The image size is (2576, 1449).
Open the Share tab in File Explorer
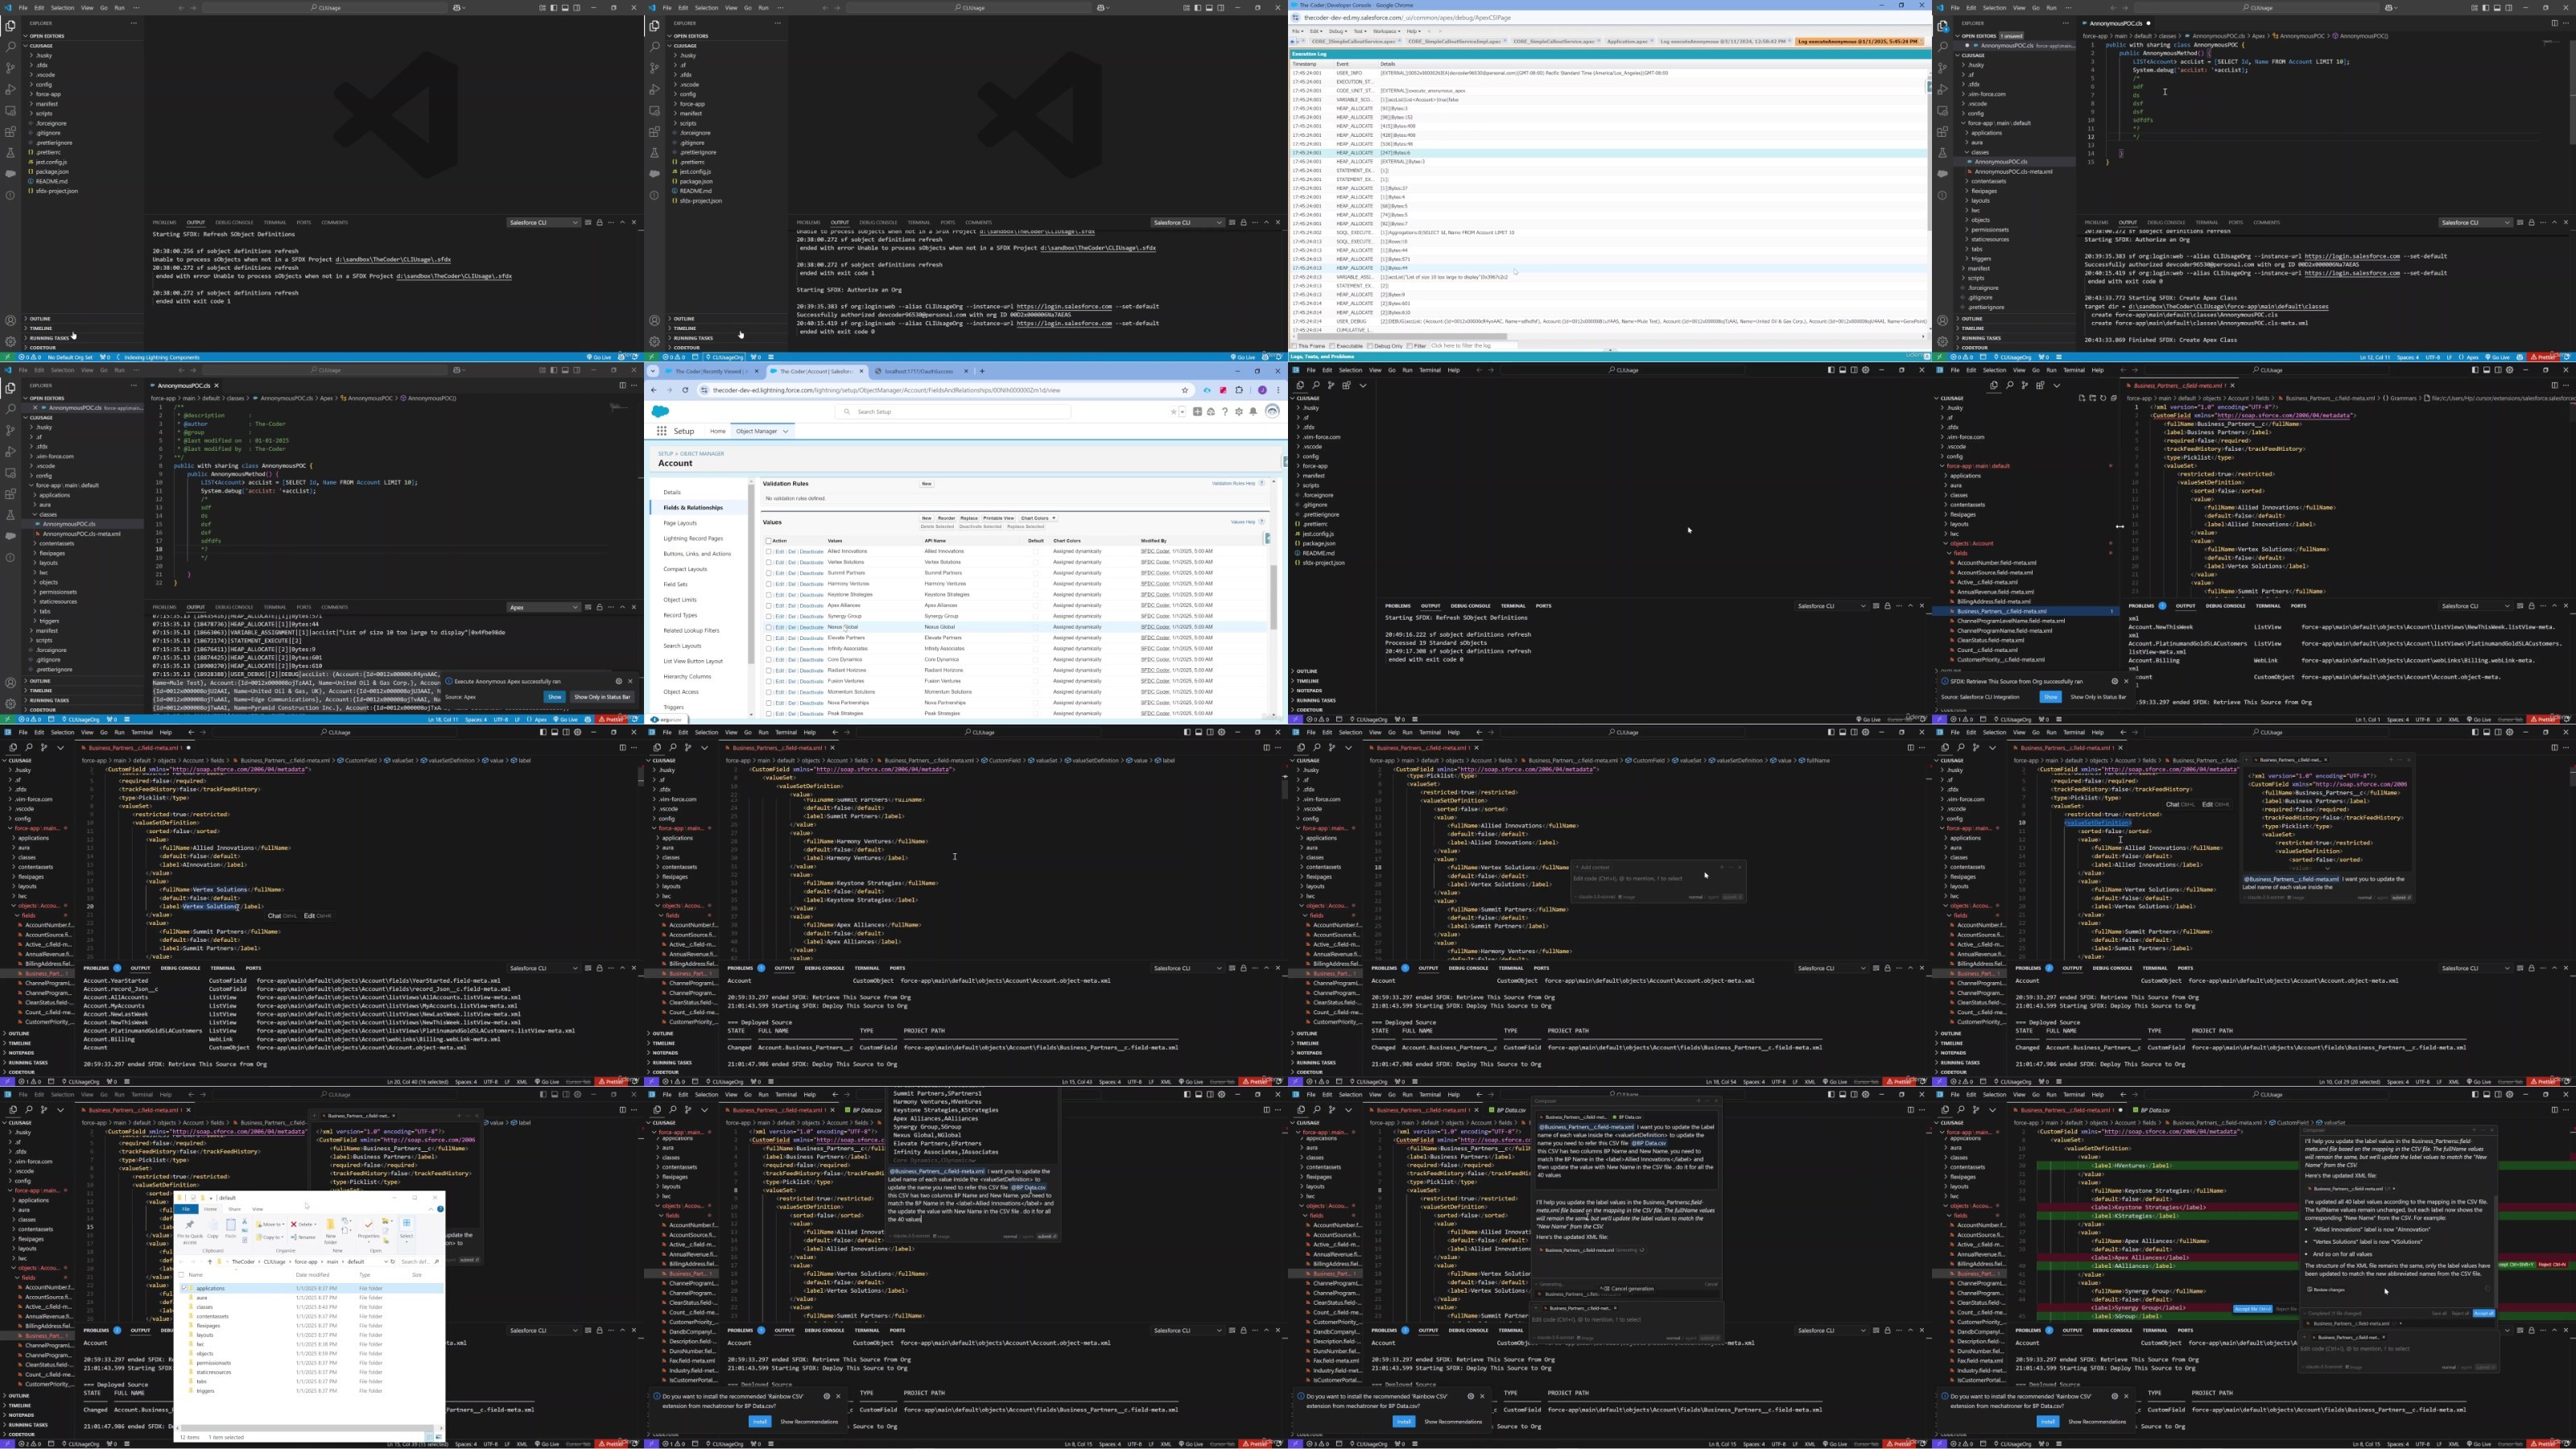tap(235, 1209)
